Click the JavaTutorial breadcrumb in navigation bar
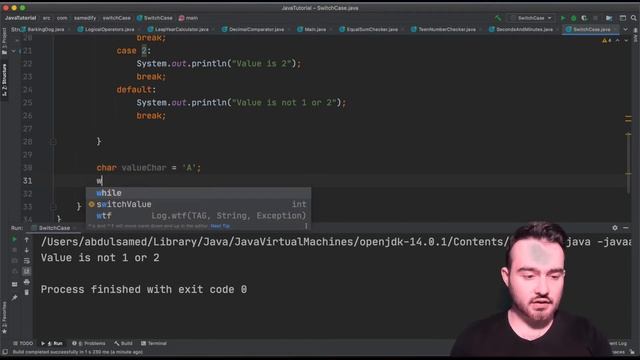The width and height of the screenshot is (640, 360). pos(20,18)
